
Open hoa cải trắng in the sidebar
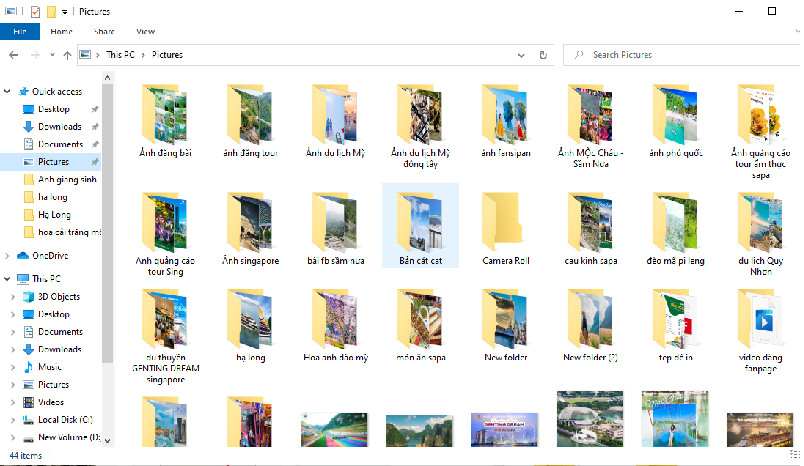tap(69, 232)
